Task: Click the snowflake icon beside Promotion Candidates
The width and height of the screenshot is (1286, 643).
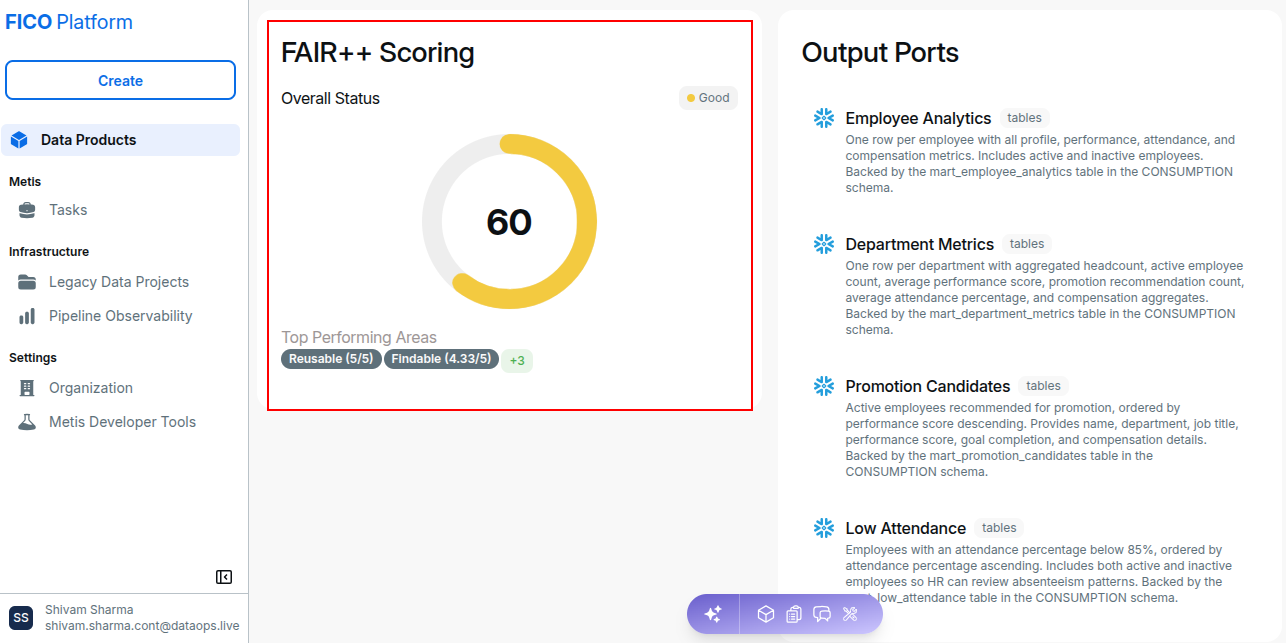Action: pyautogui.click(x=824, y=386)
